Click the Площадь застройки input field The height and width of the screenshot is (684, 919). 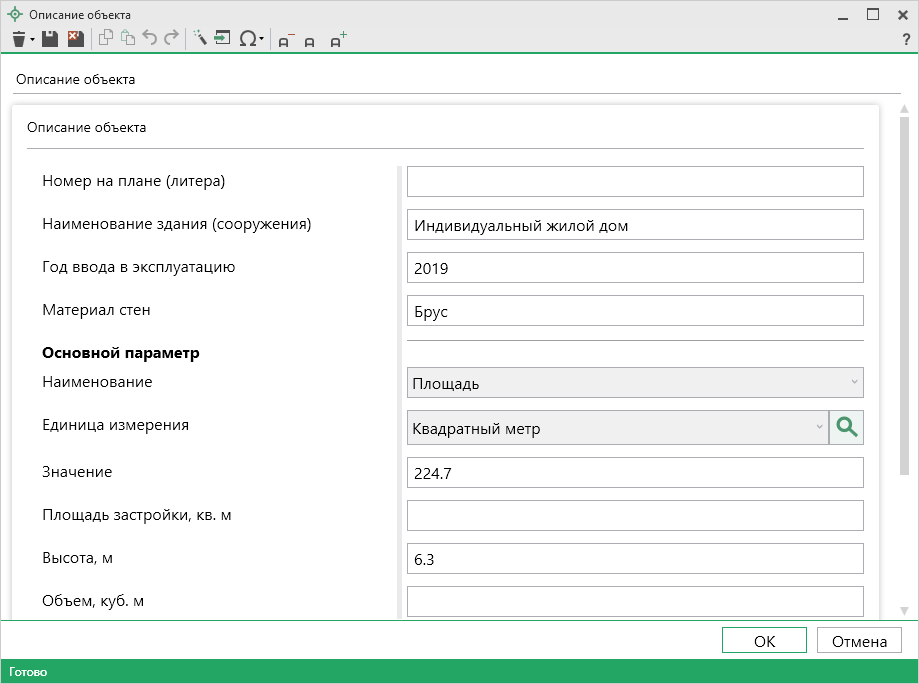point(635,515)
